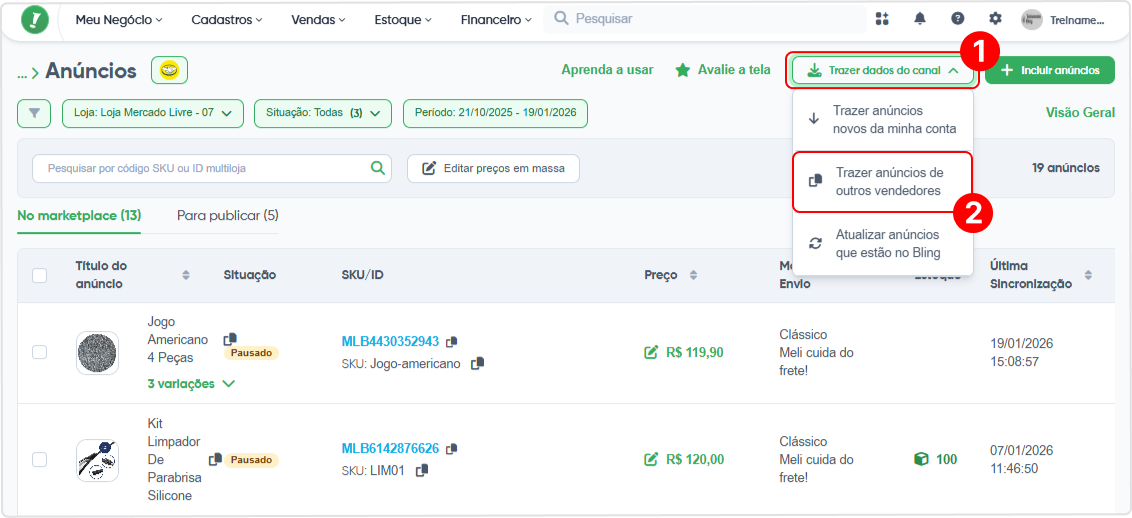Open Loja Mercado Livre - 07 filter
Image resolution: width=1132 pixels, height=518 pixels.
pos(153,113)
